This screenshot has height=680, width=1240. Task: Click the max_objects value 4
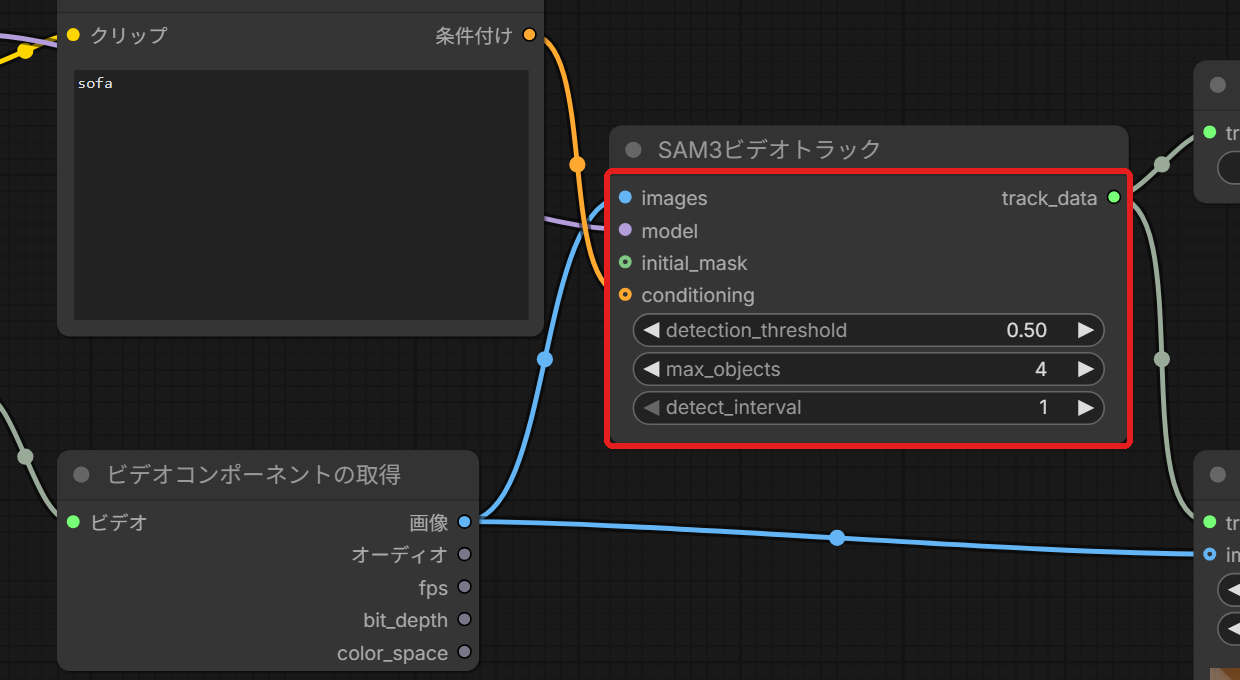pos(1041,369)
